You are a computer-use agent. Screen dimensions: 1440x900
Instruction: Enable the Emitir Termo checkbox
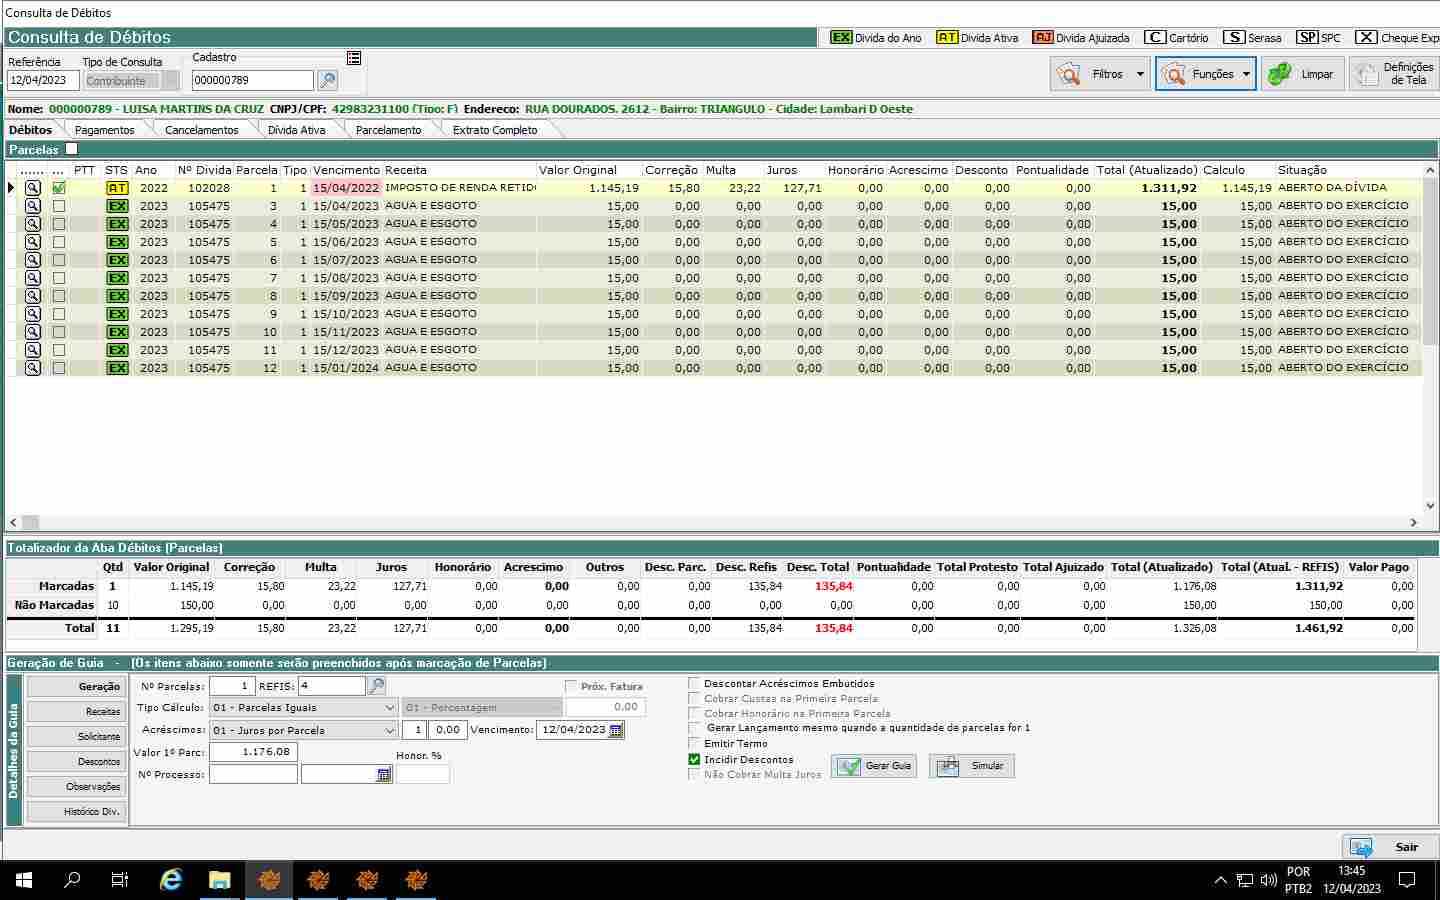tap(694, 743)
